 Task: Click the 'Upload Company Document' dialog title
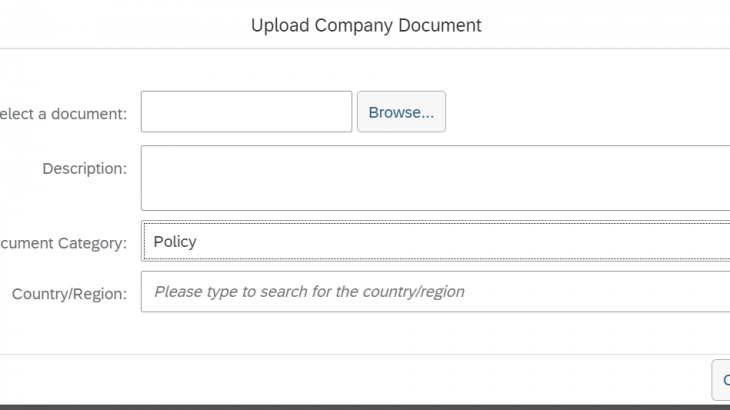click(366, 25)
